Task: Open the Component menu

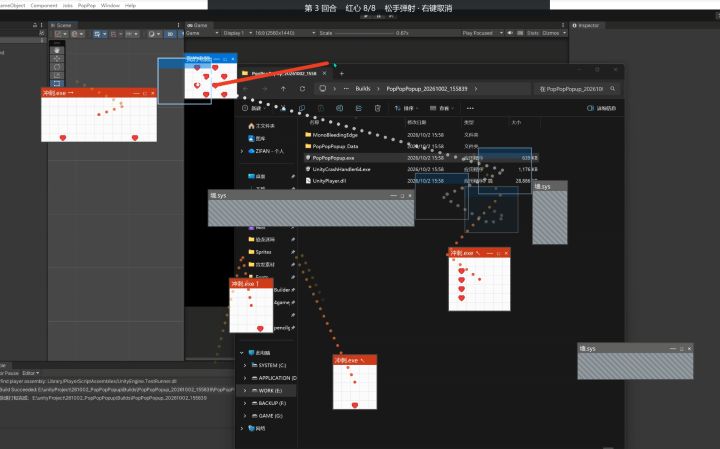Action: pos(44,6)
